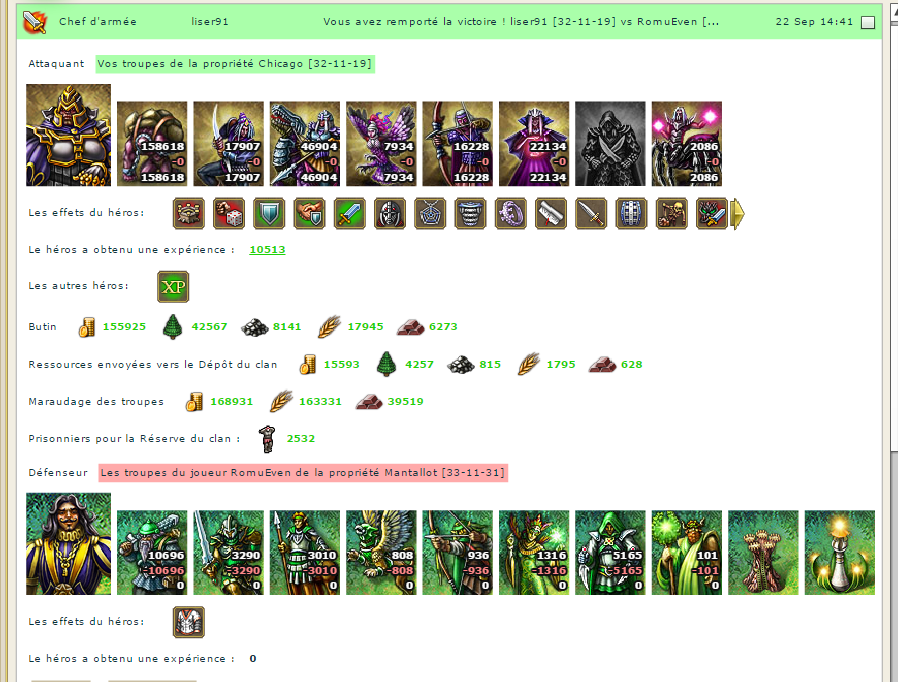The height and width of the screenshot is (682, 898).
Task: Select the attacker unit thumbnail showing 158618 troops
Action: point(152,144)
